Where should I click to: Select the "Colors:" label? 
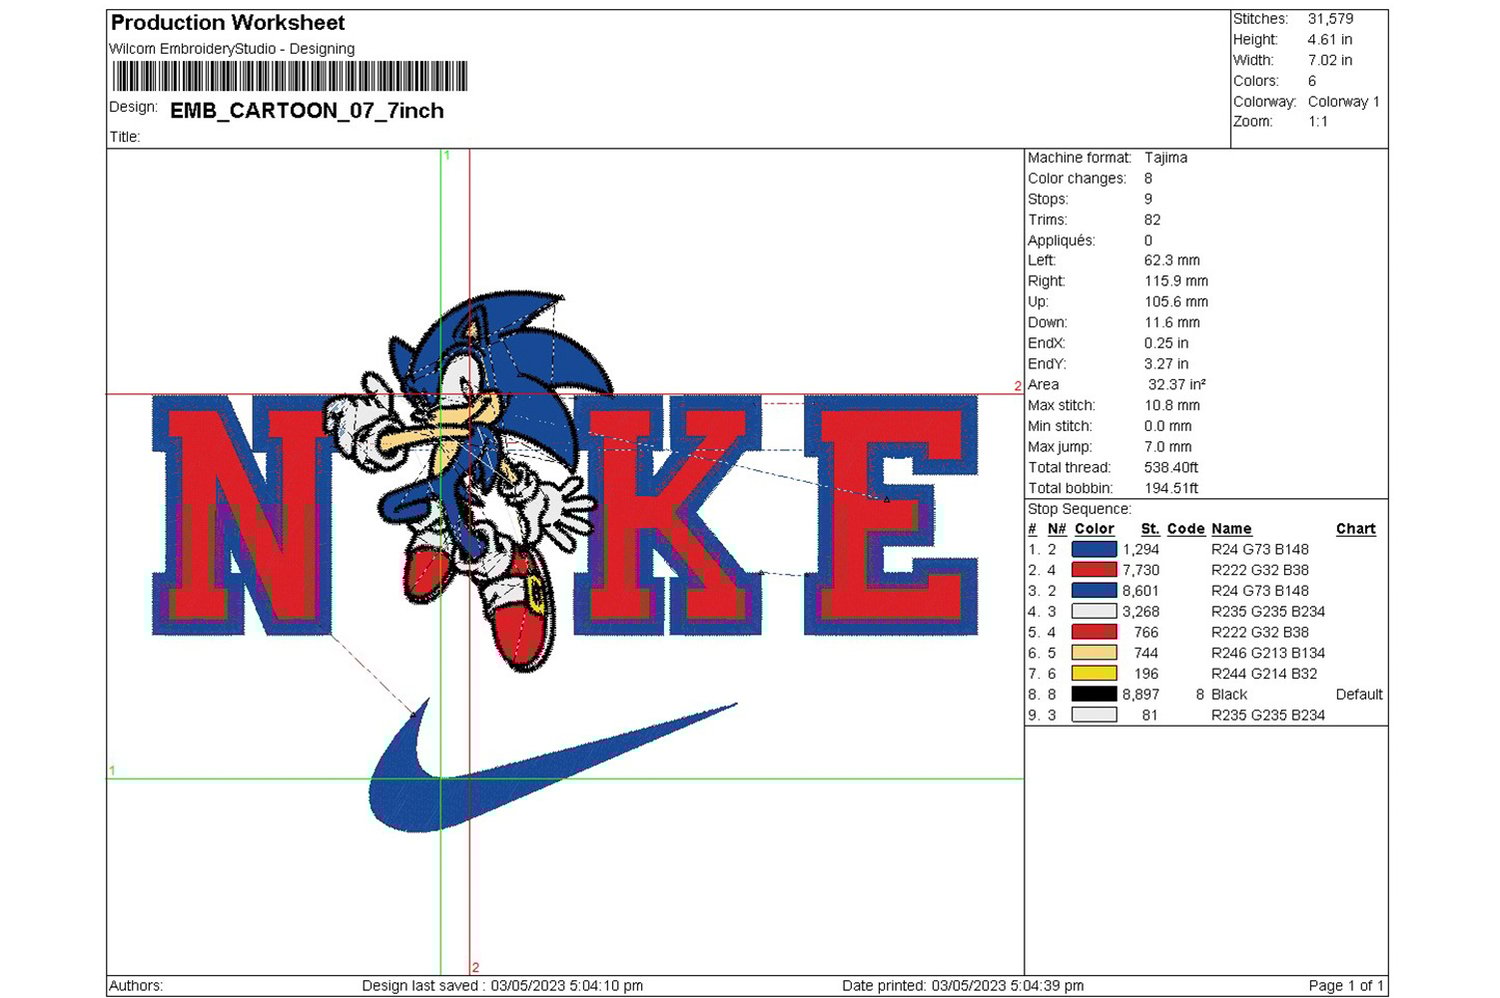1256,81
